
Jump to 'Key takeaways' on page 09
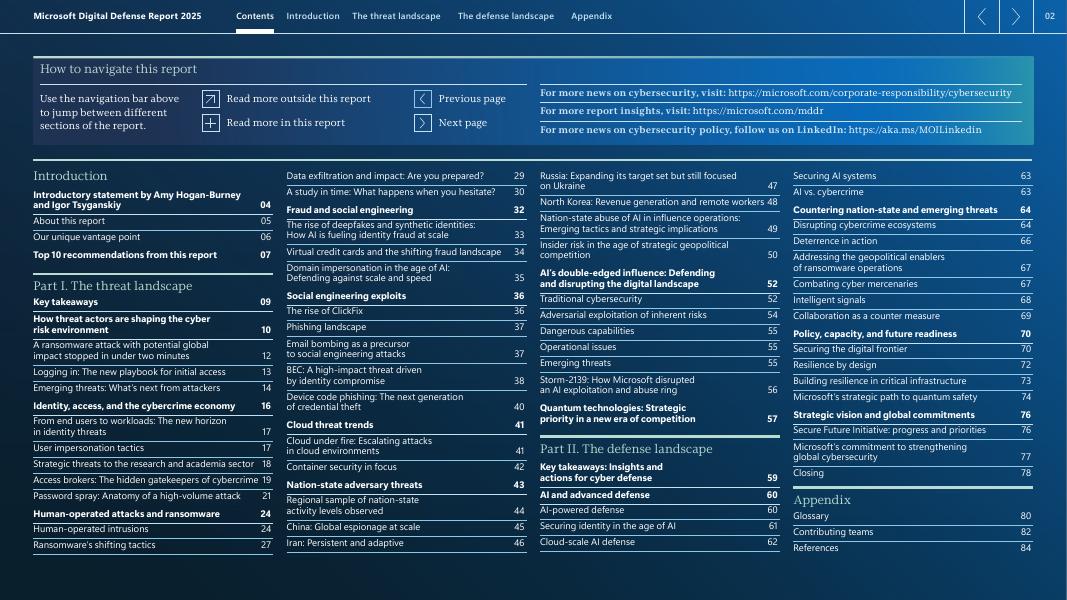[x=152, y=302]
